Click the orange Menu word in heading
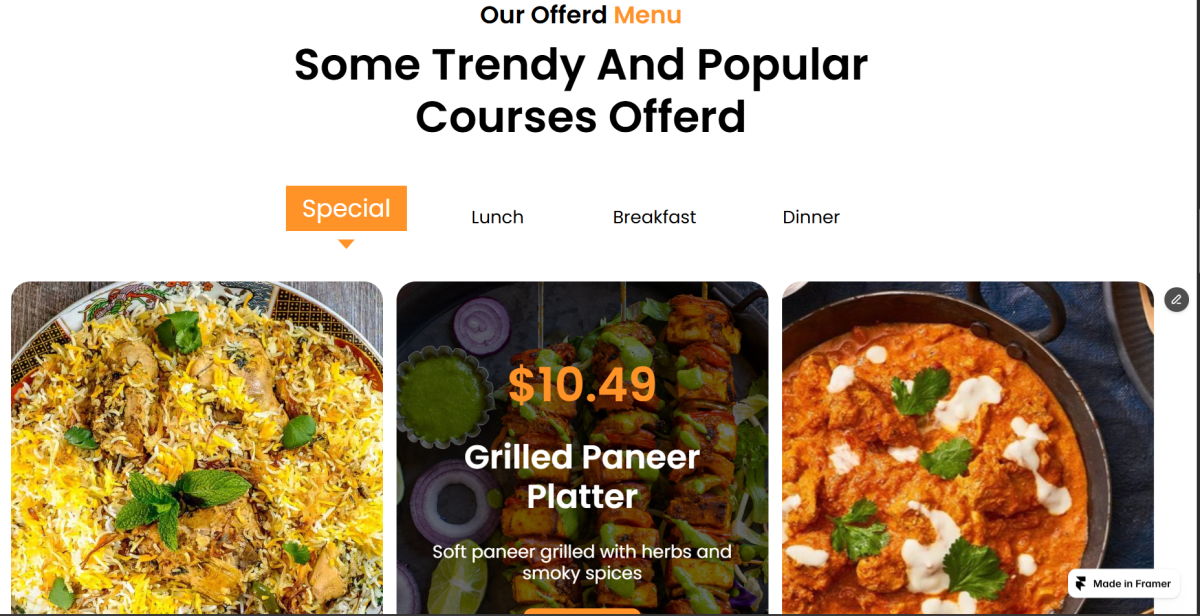The image size is (1200, 616). tap(648, 15)
